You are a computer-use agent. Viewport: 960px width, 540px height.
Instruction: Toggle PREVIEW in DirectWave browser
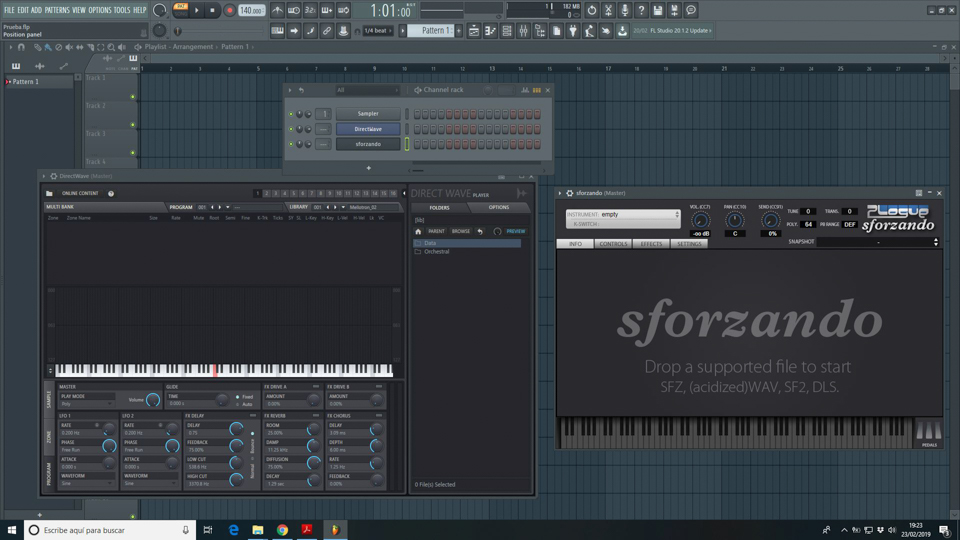(516, 231)
